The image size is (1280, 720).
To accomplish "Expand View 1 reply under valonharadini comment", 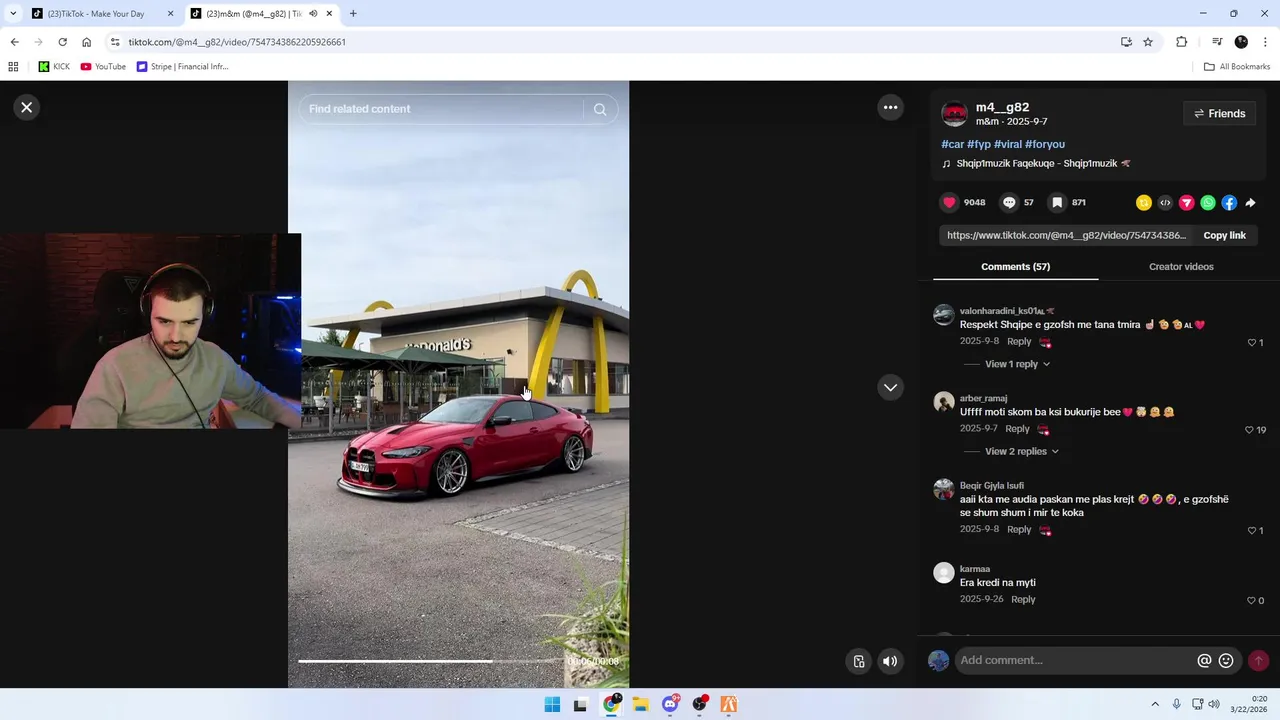I will click(x=1017, y=364).
